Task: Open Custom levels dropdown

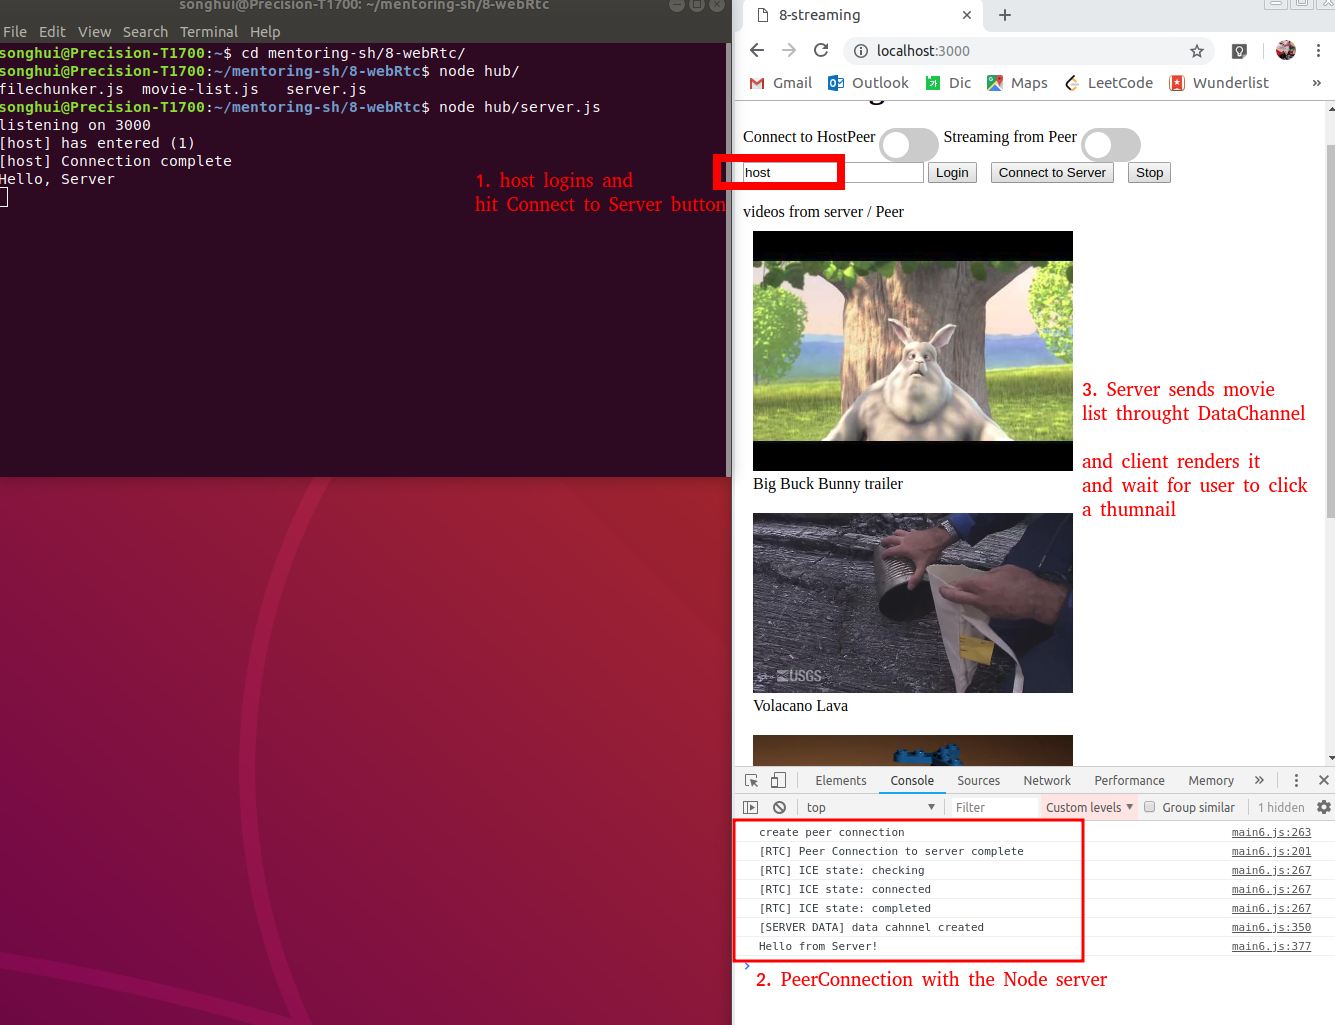Action: (x=1089, y=807)
